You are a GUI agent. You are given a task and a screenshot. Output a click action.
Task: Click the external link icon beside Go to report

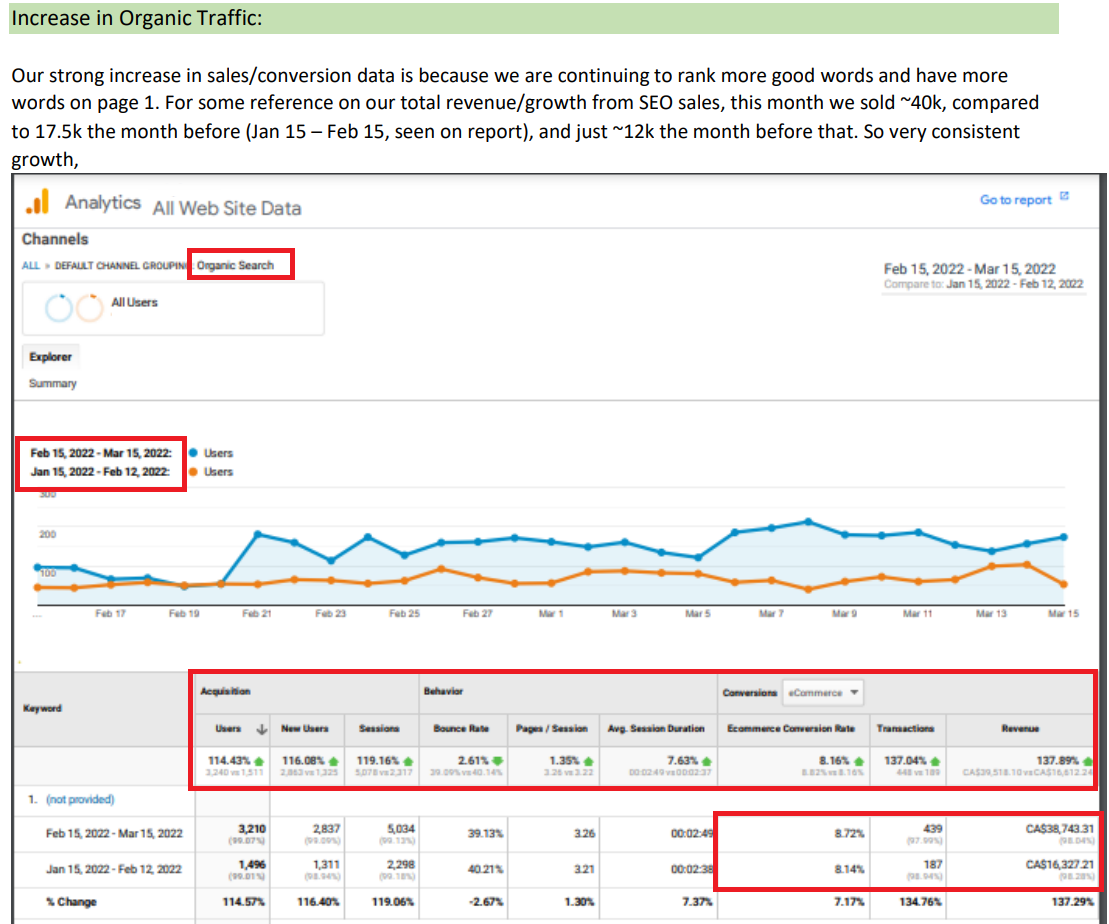click(x=1064, y=197)
